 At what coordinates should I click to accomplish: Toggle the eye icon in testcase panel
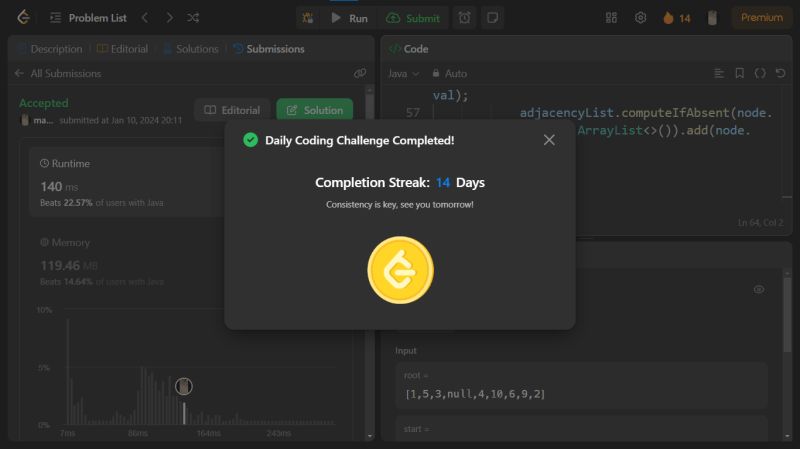point(759,289)
